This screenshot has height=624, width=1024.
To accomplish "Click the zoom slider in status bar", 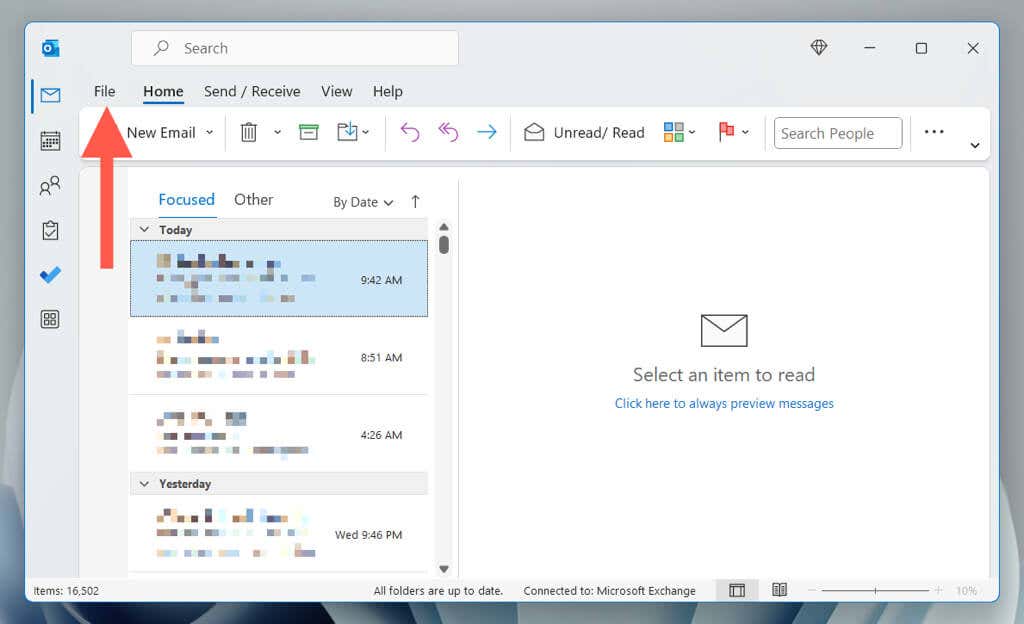I will pyautogui.click(x=875, y=591).
